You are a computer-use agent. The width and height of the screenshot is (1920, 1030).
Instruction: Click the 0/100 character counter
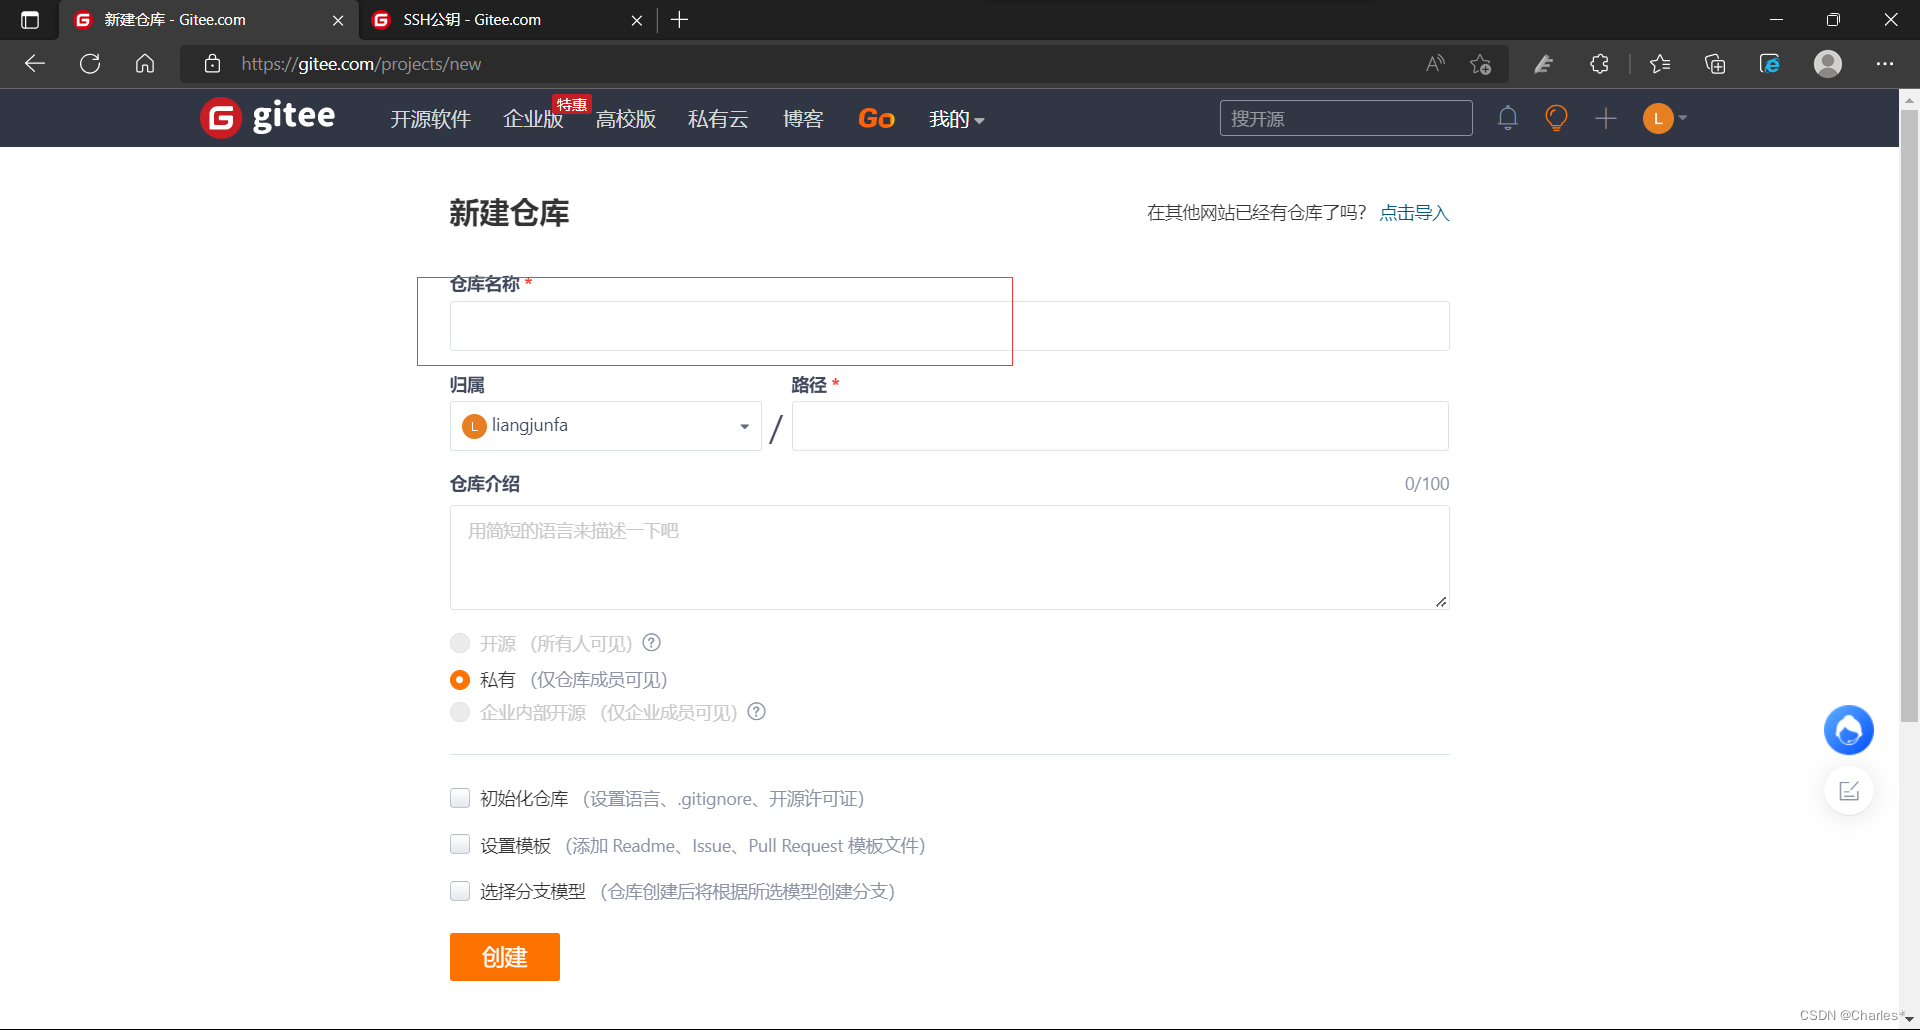coord(1426,484)
